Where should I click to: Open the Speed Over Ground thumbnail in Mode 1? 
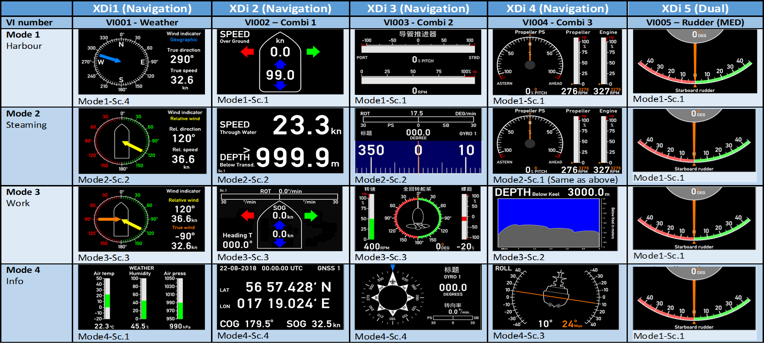(281, 61)
